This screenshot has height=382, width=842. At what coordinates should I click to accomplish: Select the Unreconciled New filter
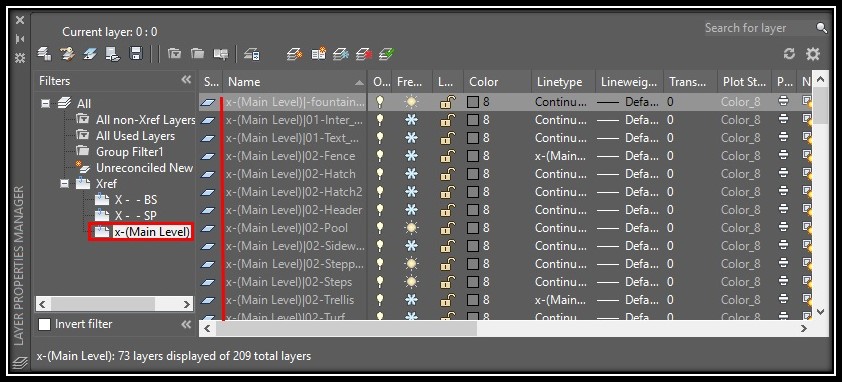pos(144,168)
